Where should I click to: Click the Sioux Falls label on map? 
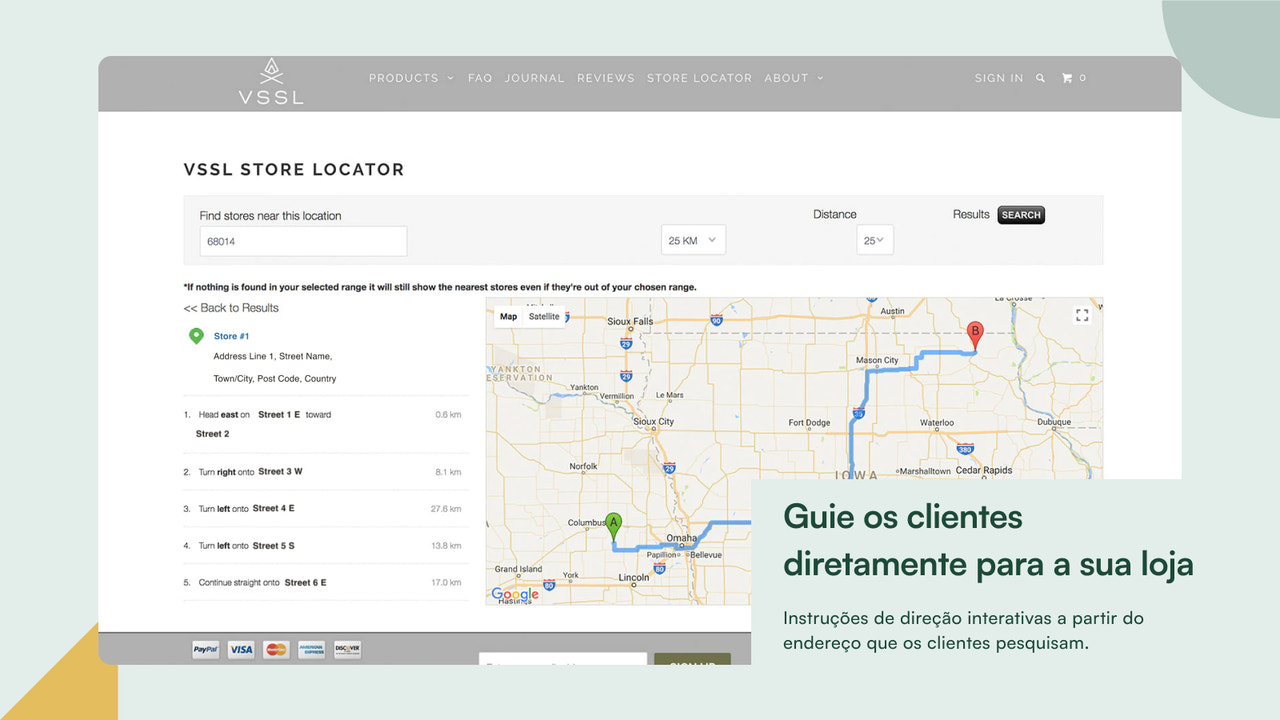tap(630, 322)
